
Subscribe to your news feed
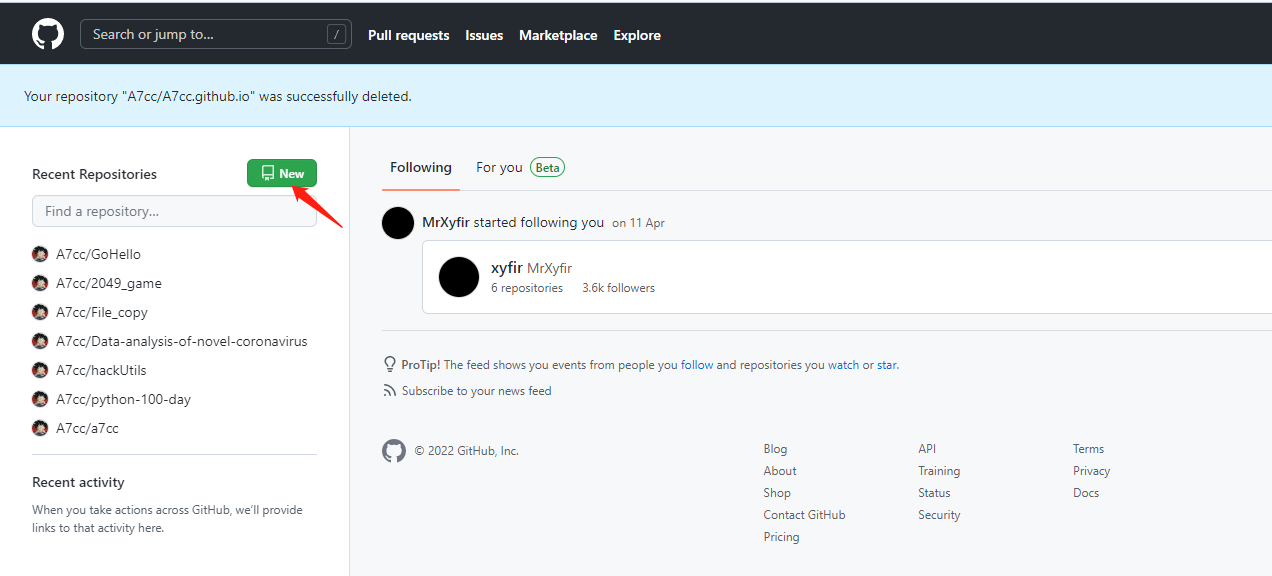coord(476,391)
